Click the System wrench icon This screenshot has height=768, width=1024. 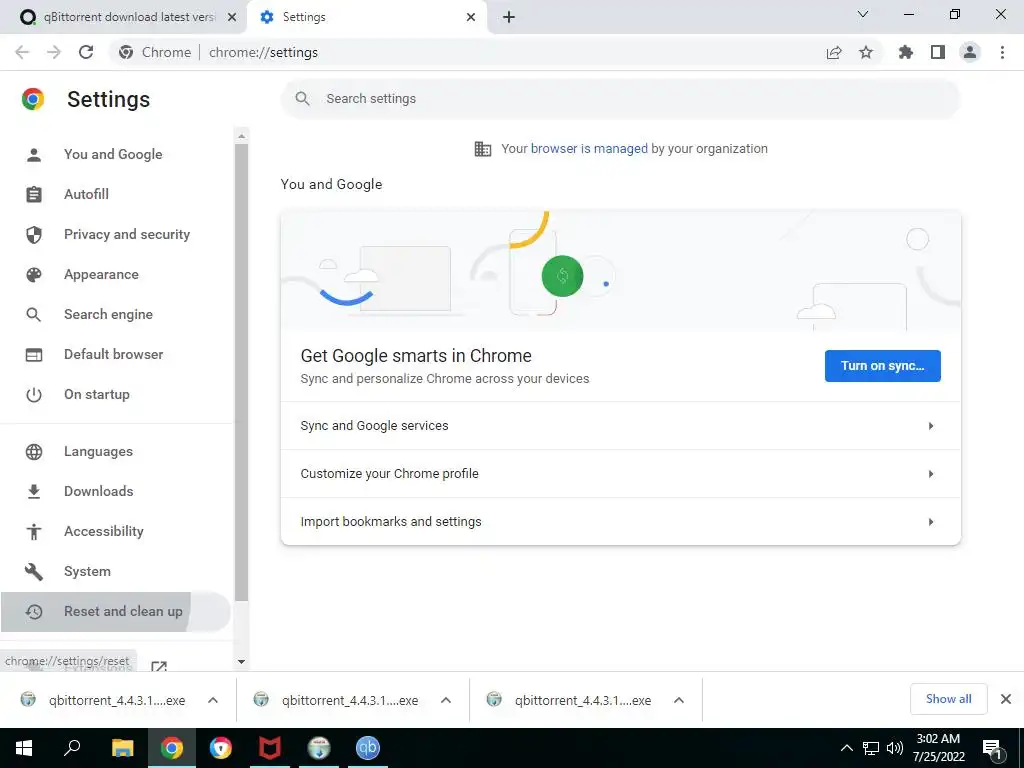(x=34, y=572)
